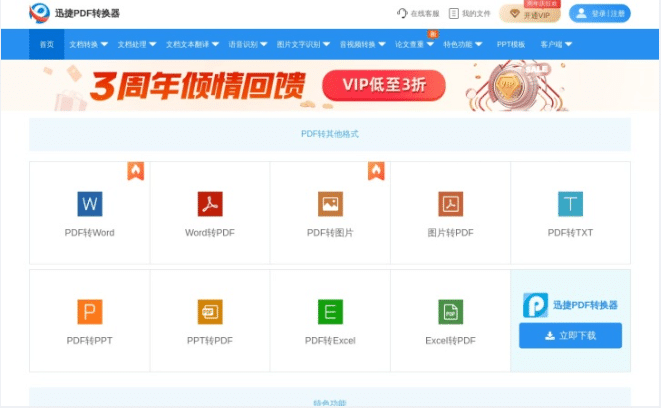This screenshot has width=661, height=408.
Task: Click the 立即下载 download button
Action: (570, 336)
